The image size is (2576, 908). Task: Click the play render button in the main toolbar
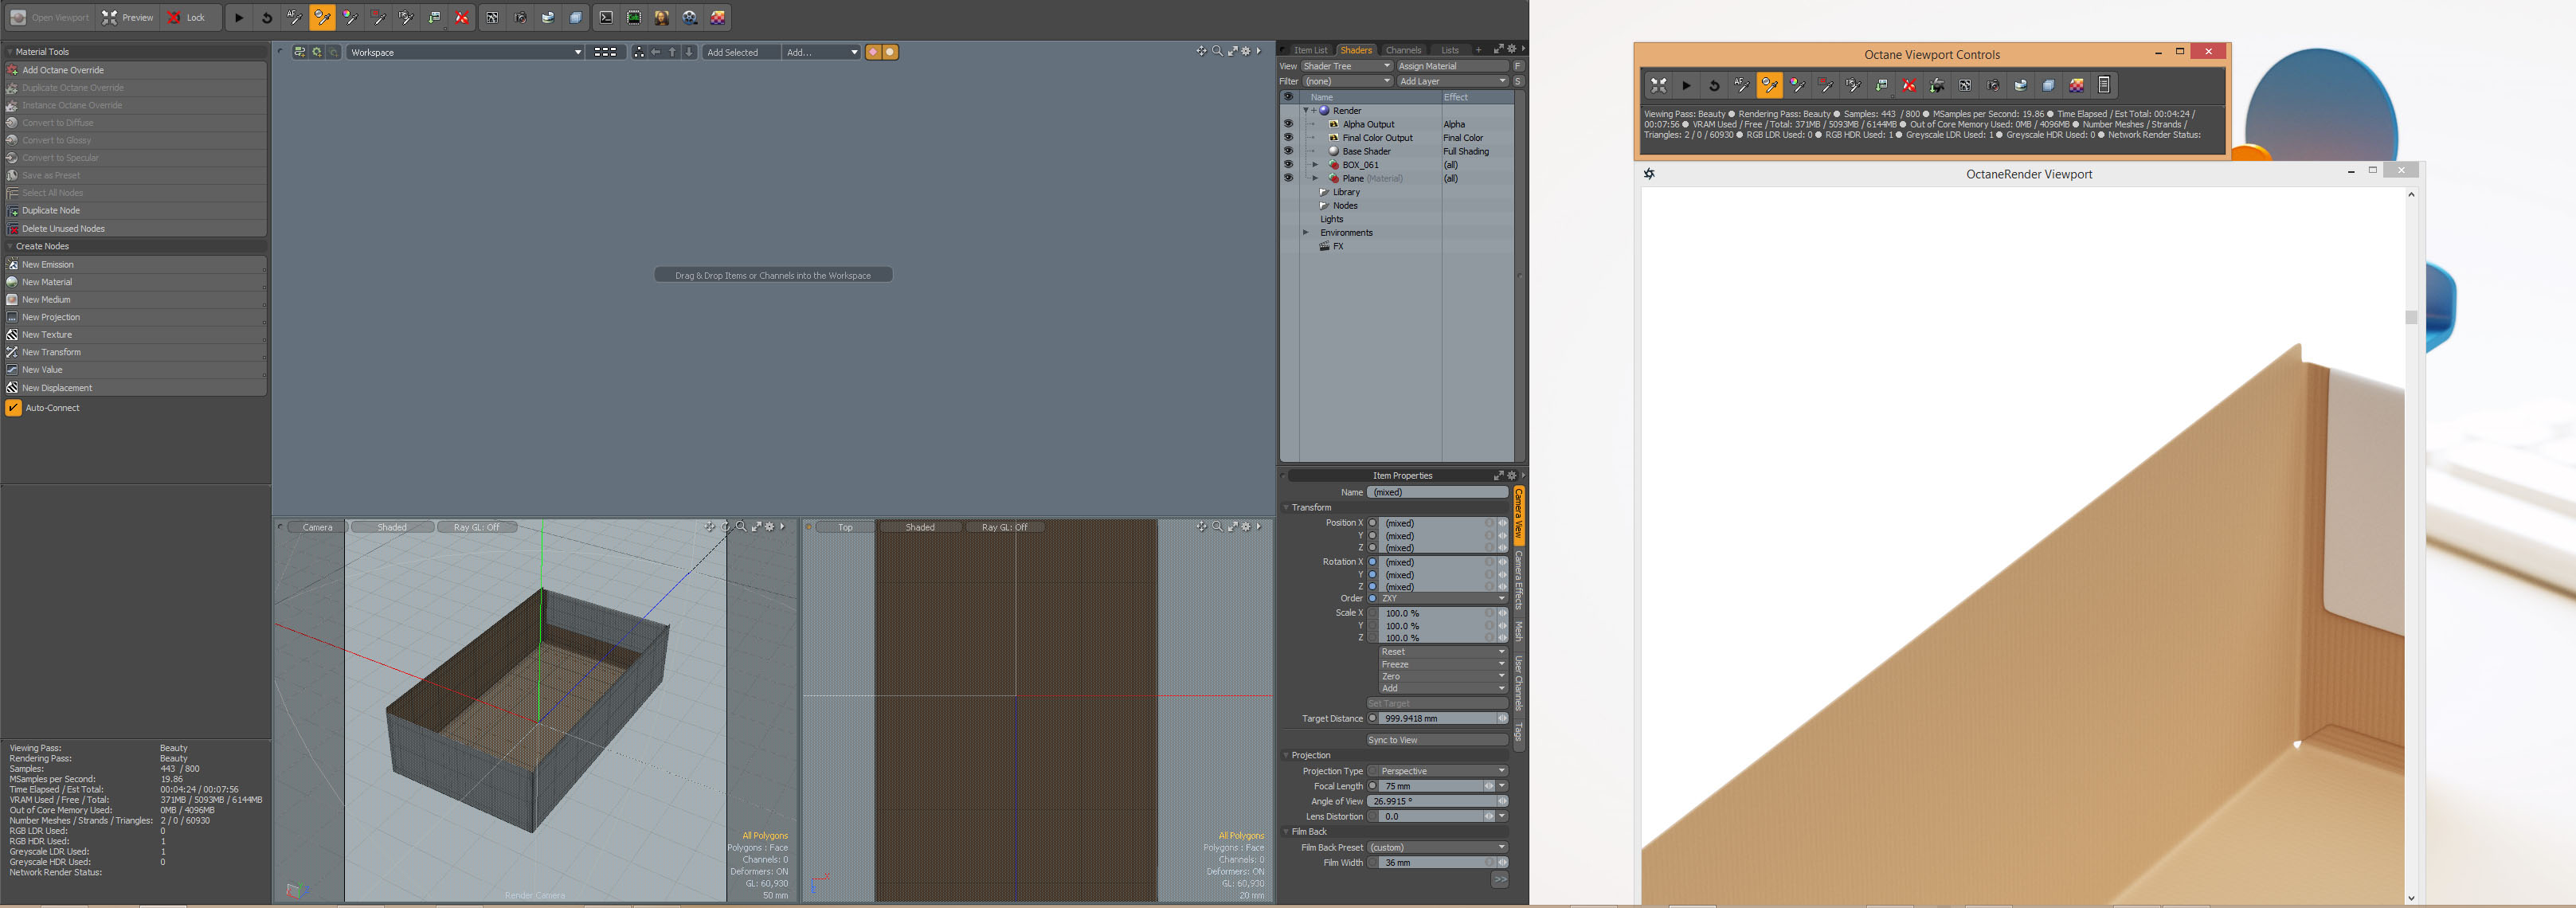[x=239, y=18]
